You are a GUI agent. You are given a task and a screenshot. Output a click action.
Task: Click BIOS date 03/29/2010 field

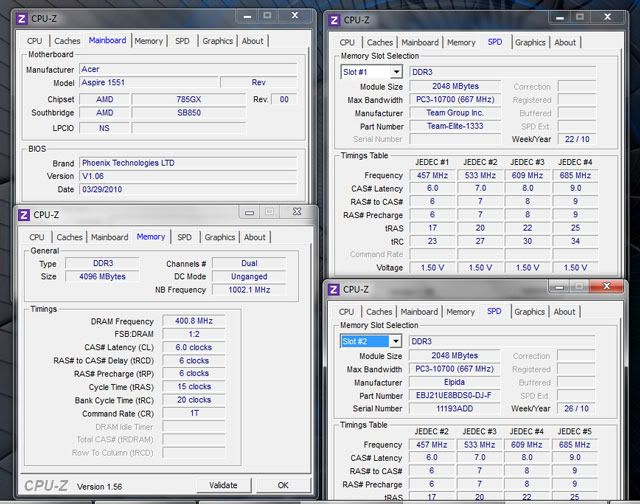(x=188, y=189)
